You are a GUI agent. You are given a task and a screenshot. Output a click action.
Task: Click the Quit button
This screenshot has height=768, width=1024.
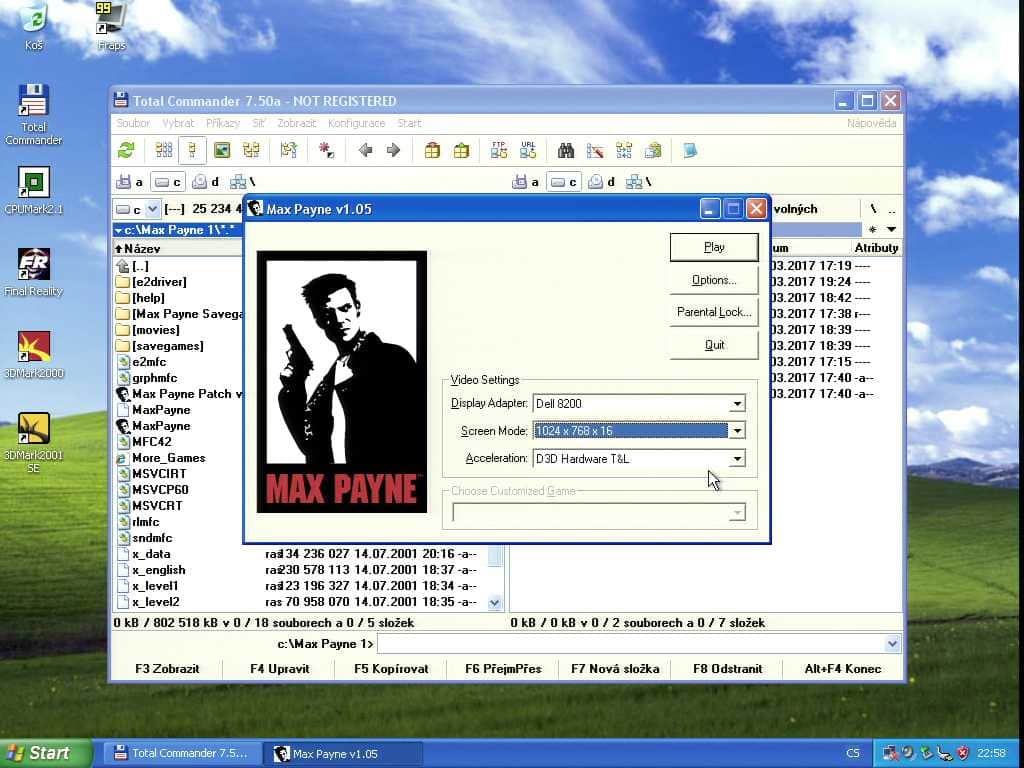pyautogui.click(x=714, y=345)
